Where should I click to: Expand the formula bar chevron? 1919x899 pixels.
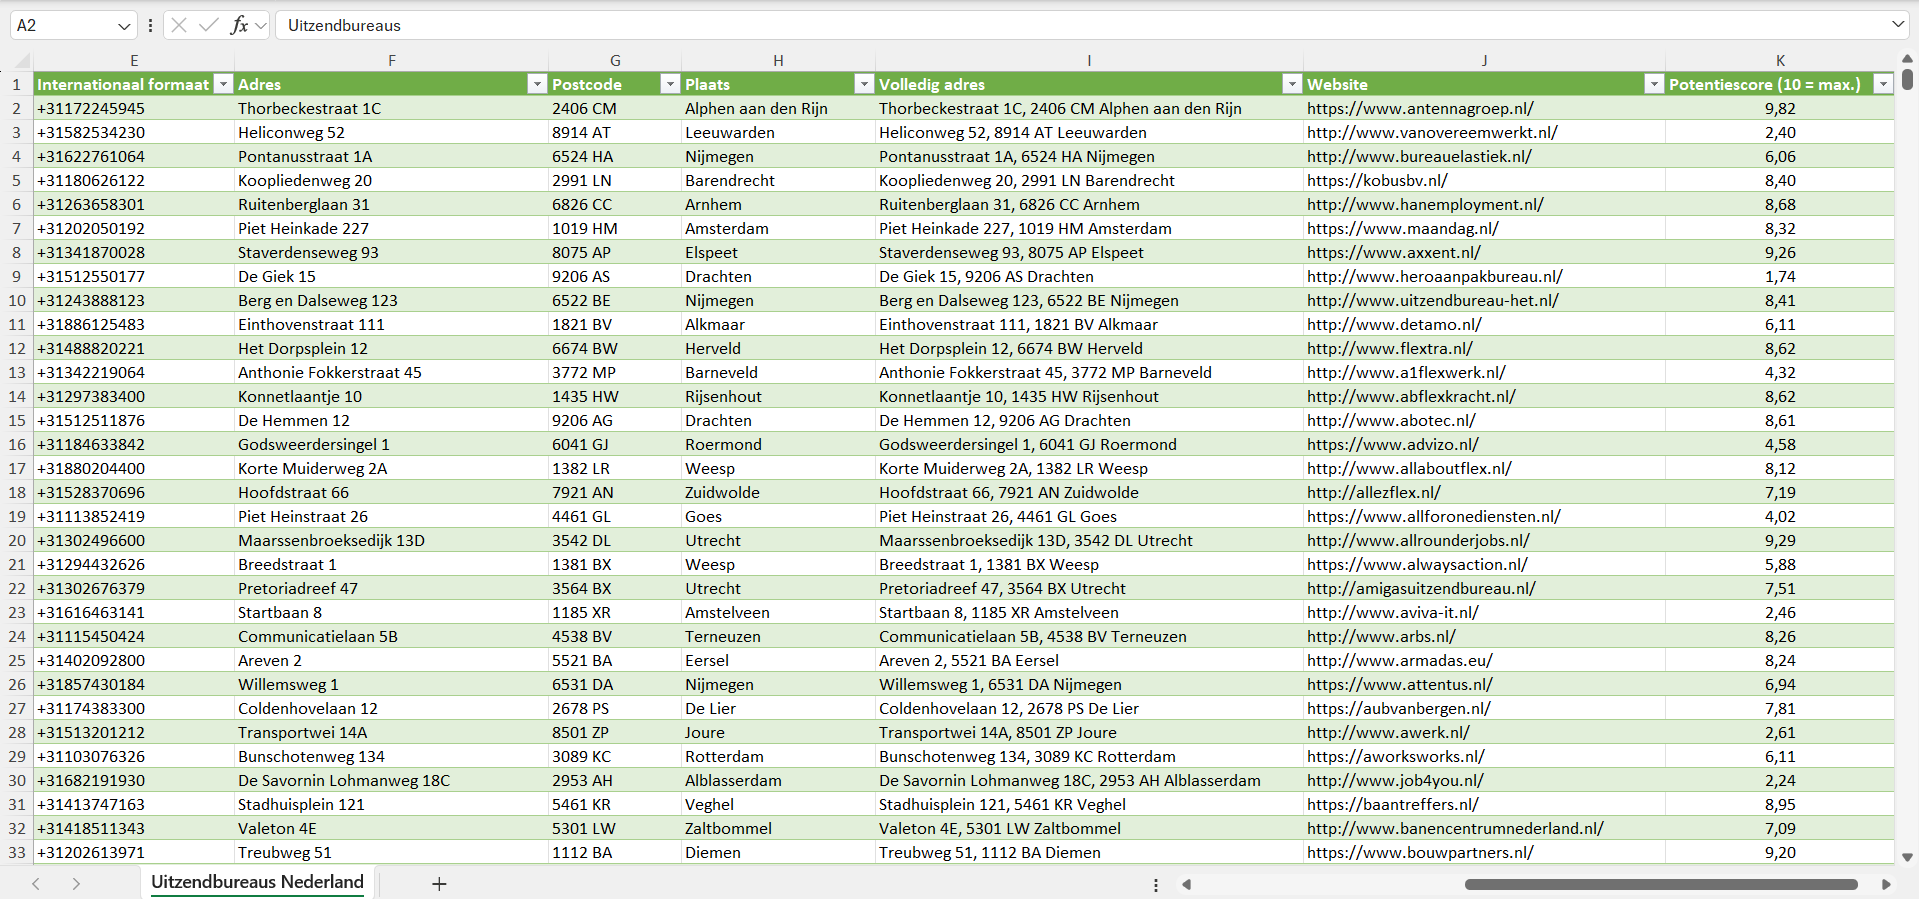[1897, 25]
